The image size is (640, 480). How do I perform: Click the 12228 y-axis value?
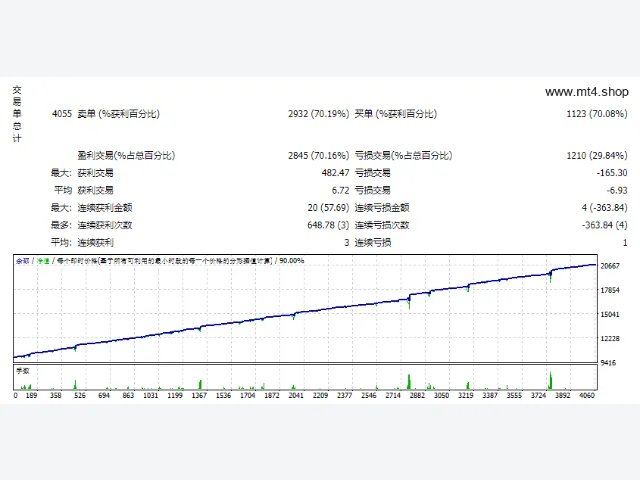(x=610, y=339)
